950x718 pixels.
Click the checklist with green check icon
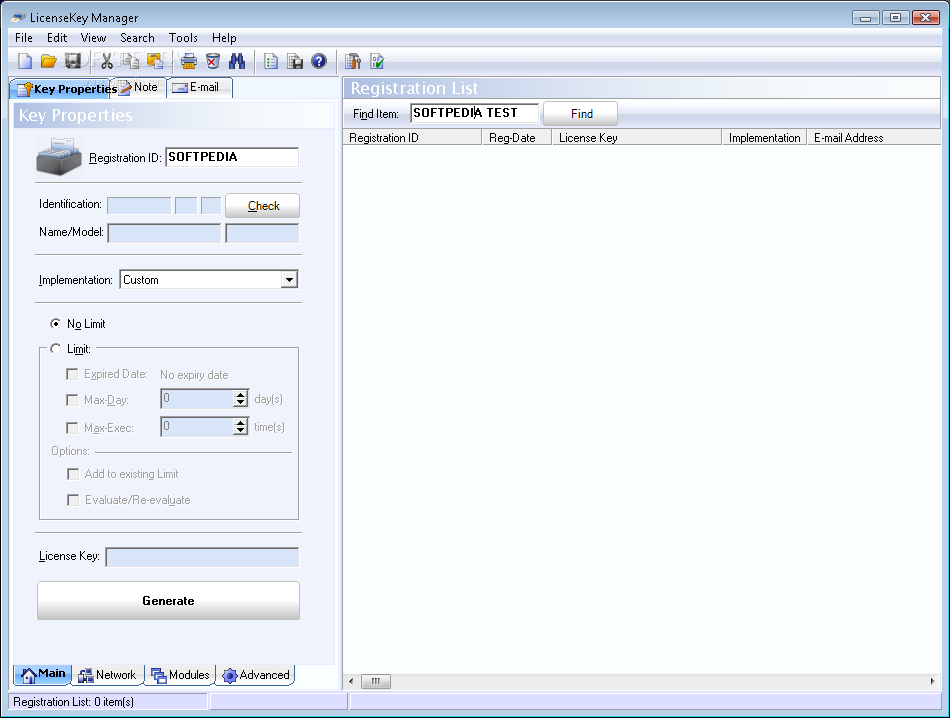[x=377, y=61]
